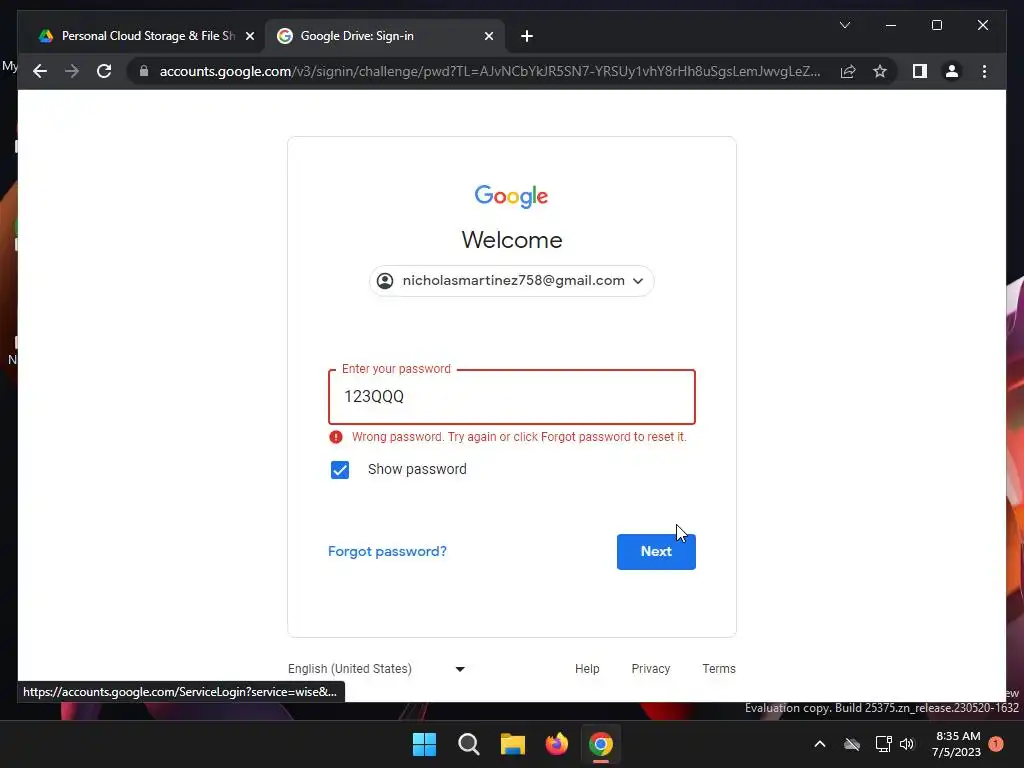1024x768 pixels.
Task: Select the Google Drive: Sign-in tab
Action: click(x=385, y=36)
